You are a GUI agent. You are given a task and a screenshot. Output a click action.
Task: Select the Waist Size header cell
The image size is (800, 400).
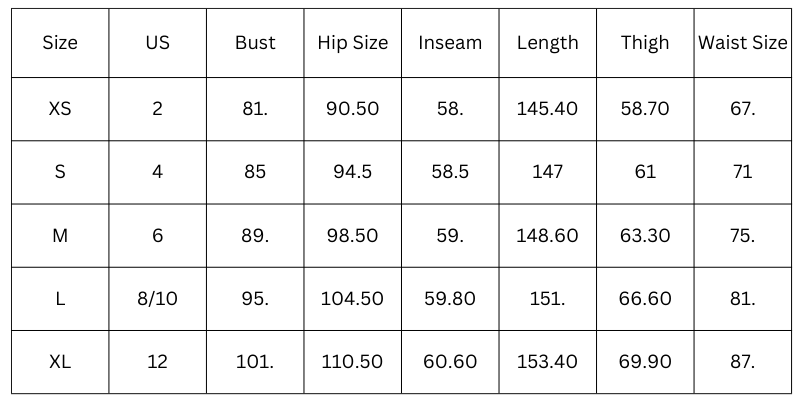tap(742, 43)
